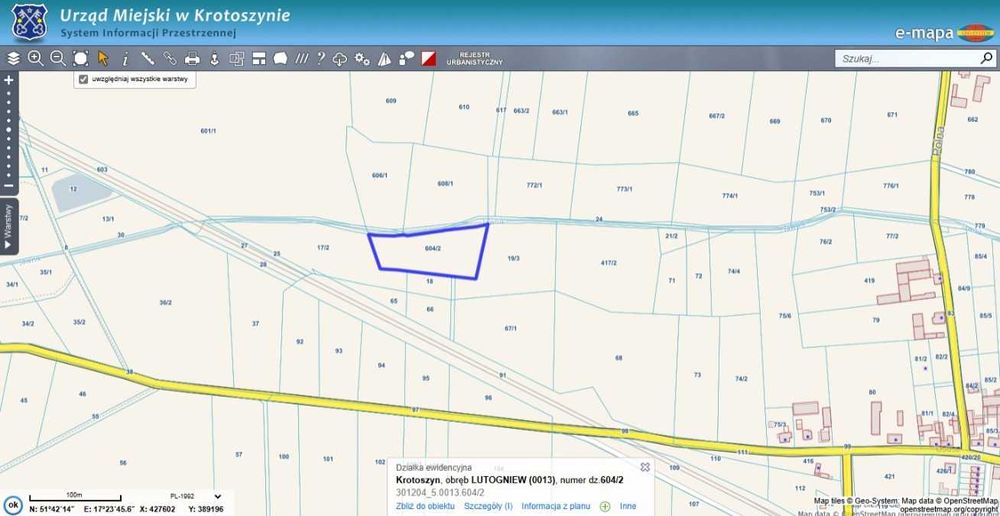Click parcel label 417/2 on map
This screenshot has height=516, width=1000.
pyautogui.click(x=609, y=262)
